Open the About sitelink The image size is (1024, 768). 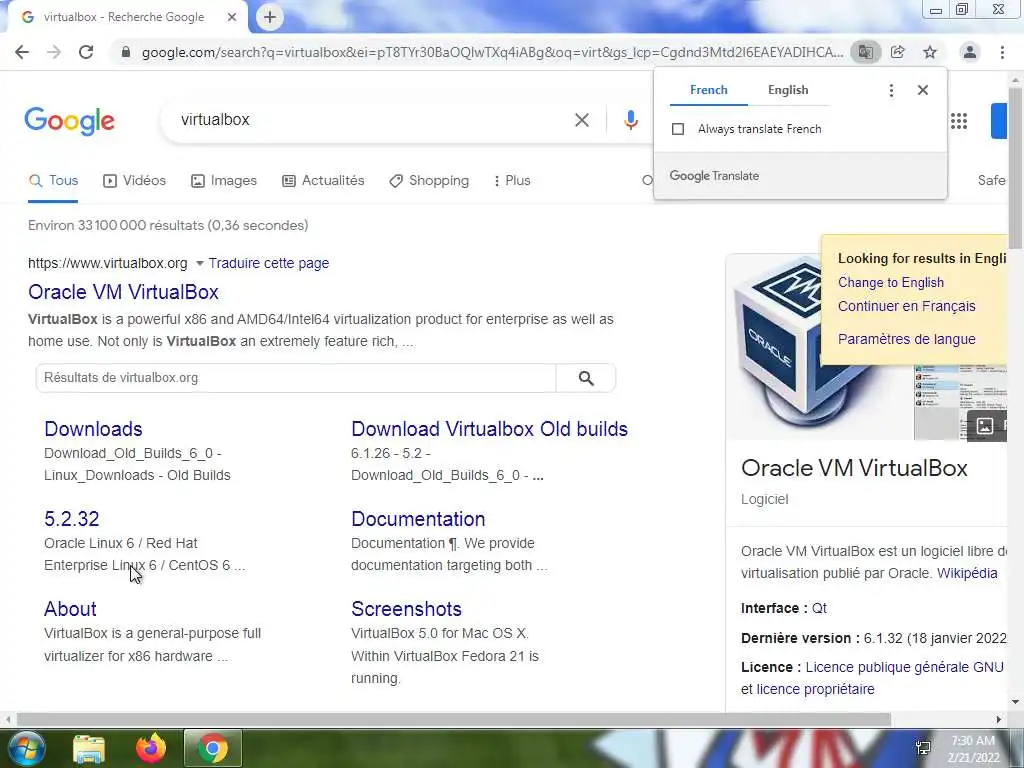[x=70, y=609]
